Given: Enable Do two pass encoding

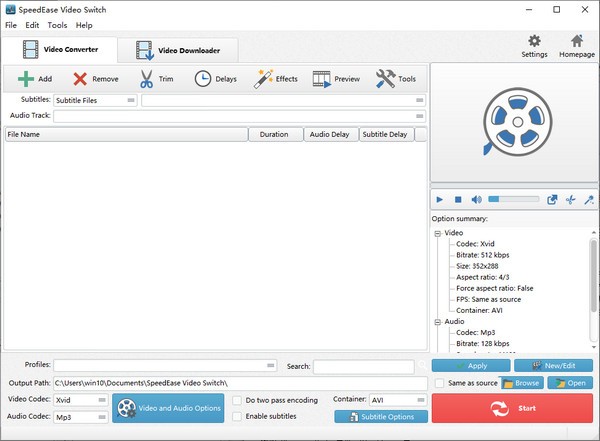Looking at the screenshot, I should (x=237, y=399).
